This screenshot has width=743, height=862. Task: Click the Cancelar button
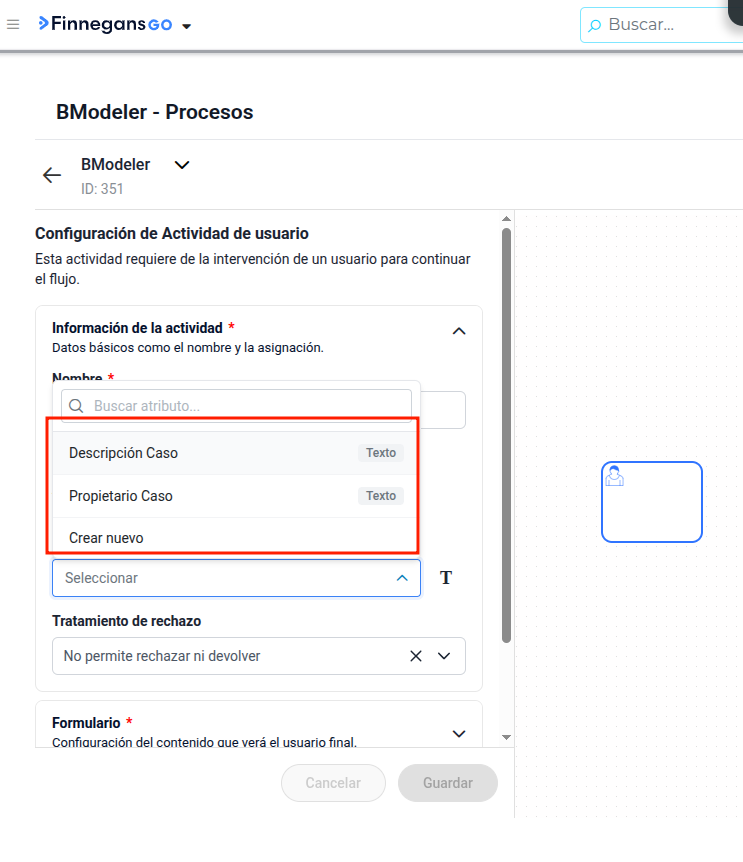[x=333, y=783]
